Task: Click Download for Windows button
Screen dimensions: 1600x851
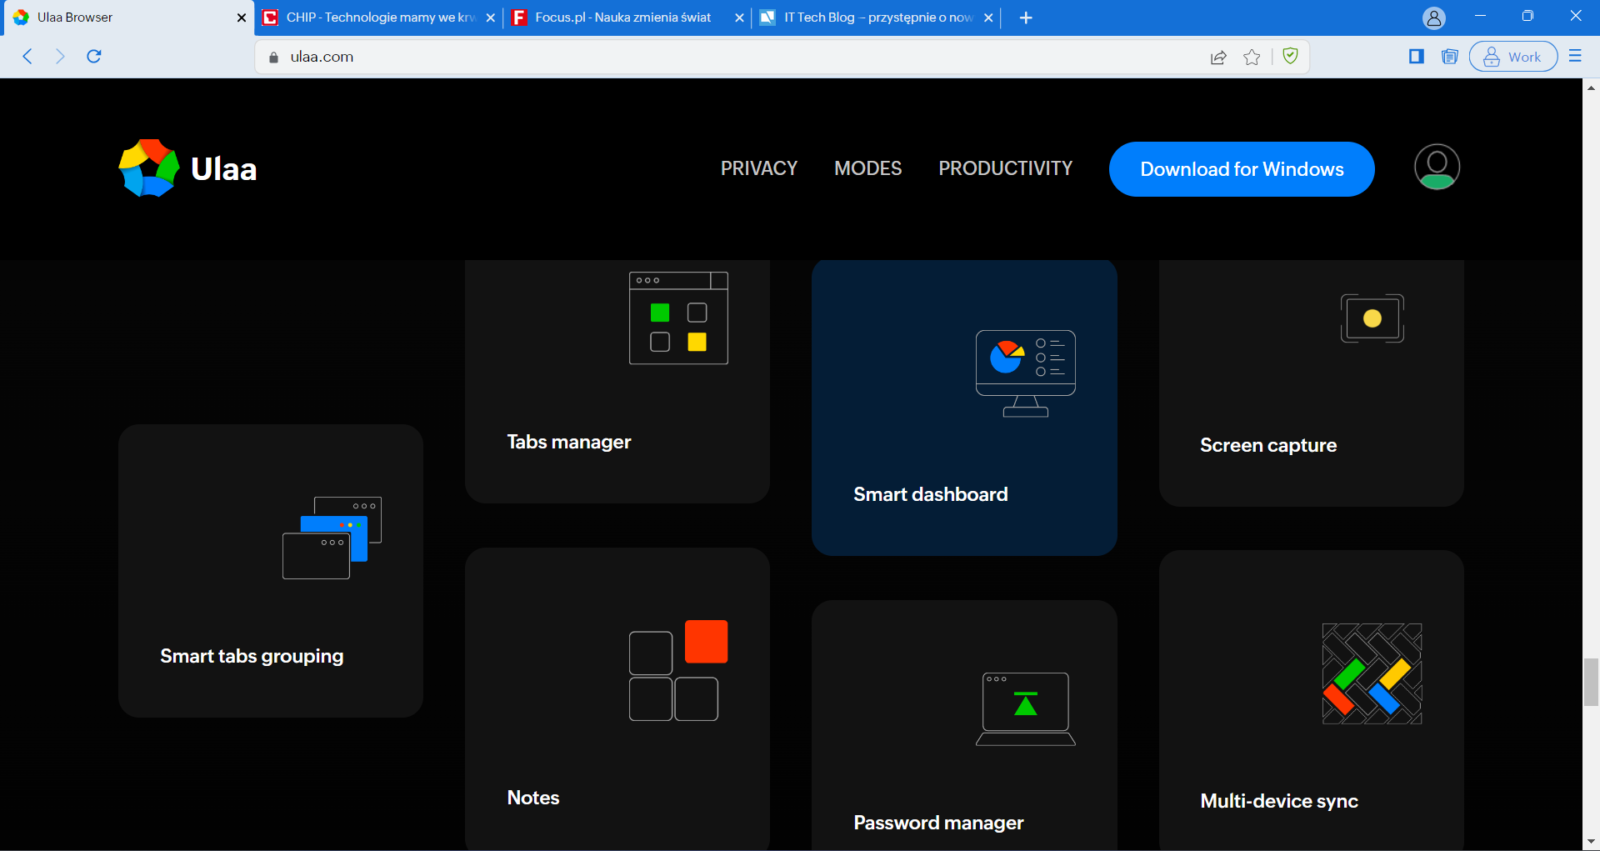Action: (1241, 169)
